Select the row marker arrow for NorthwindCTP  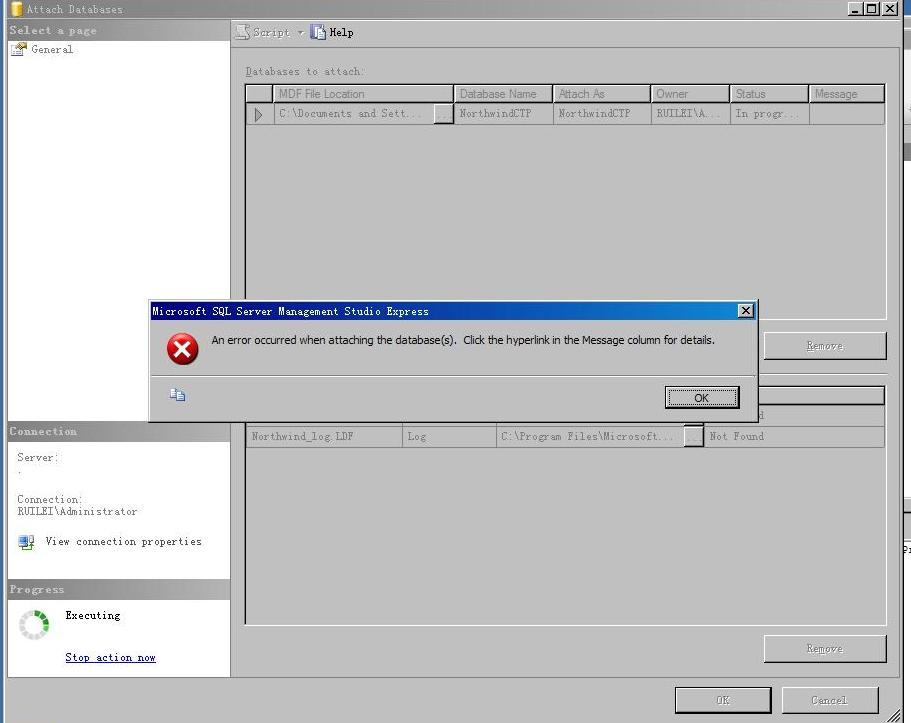click(259, 114)
